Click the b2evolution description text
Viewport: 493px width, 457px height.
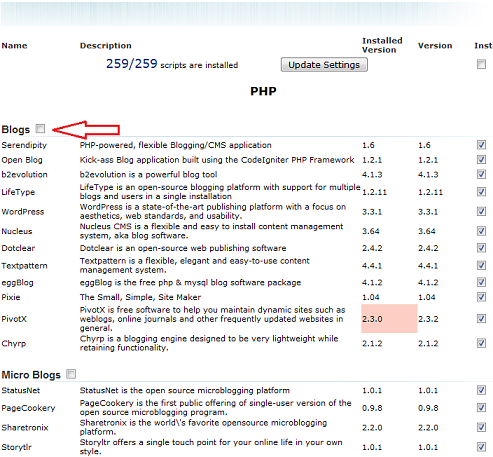(x=148, y=175)
